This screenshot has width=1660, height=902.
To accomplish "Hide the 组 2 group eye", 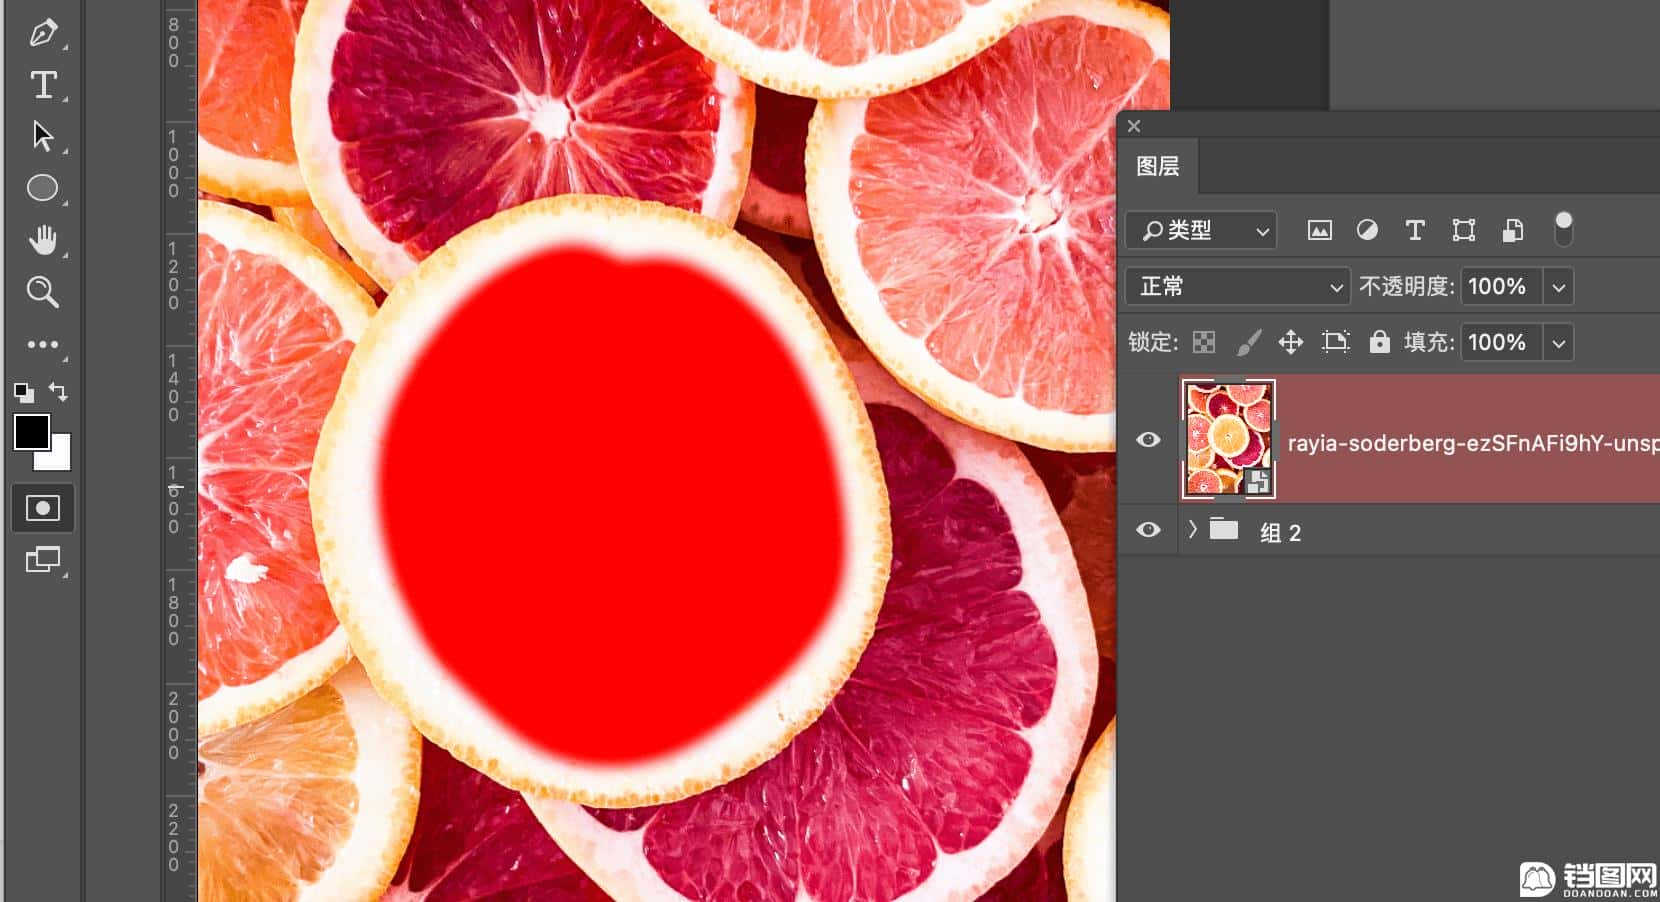I will point(1148,530).
